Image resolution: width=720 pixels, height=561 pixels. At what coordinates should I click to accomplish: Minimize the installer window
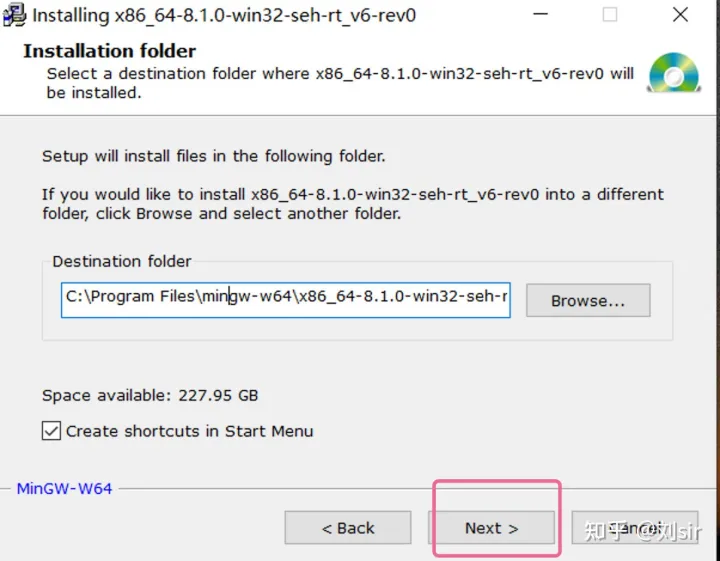(540, 16)
